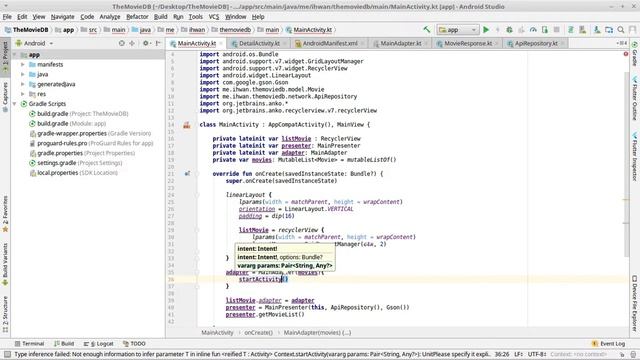Open settings.gradle file

(76, 163)
